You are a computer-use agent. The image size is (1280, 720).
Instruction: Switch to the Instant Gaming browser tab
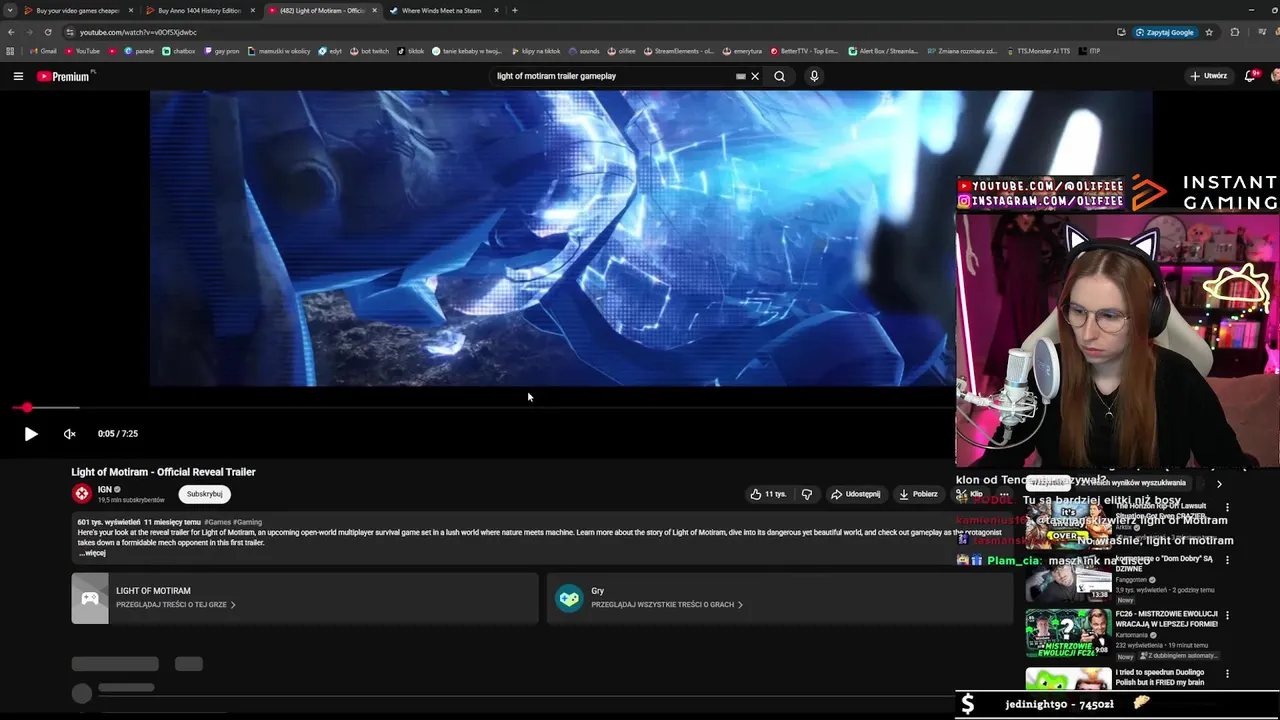tap(77, 10)
